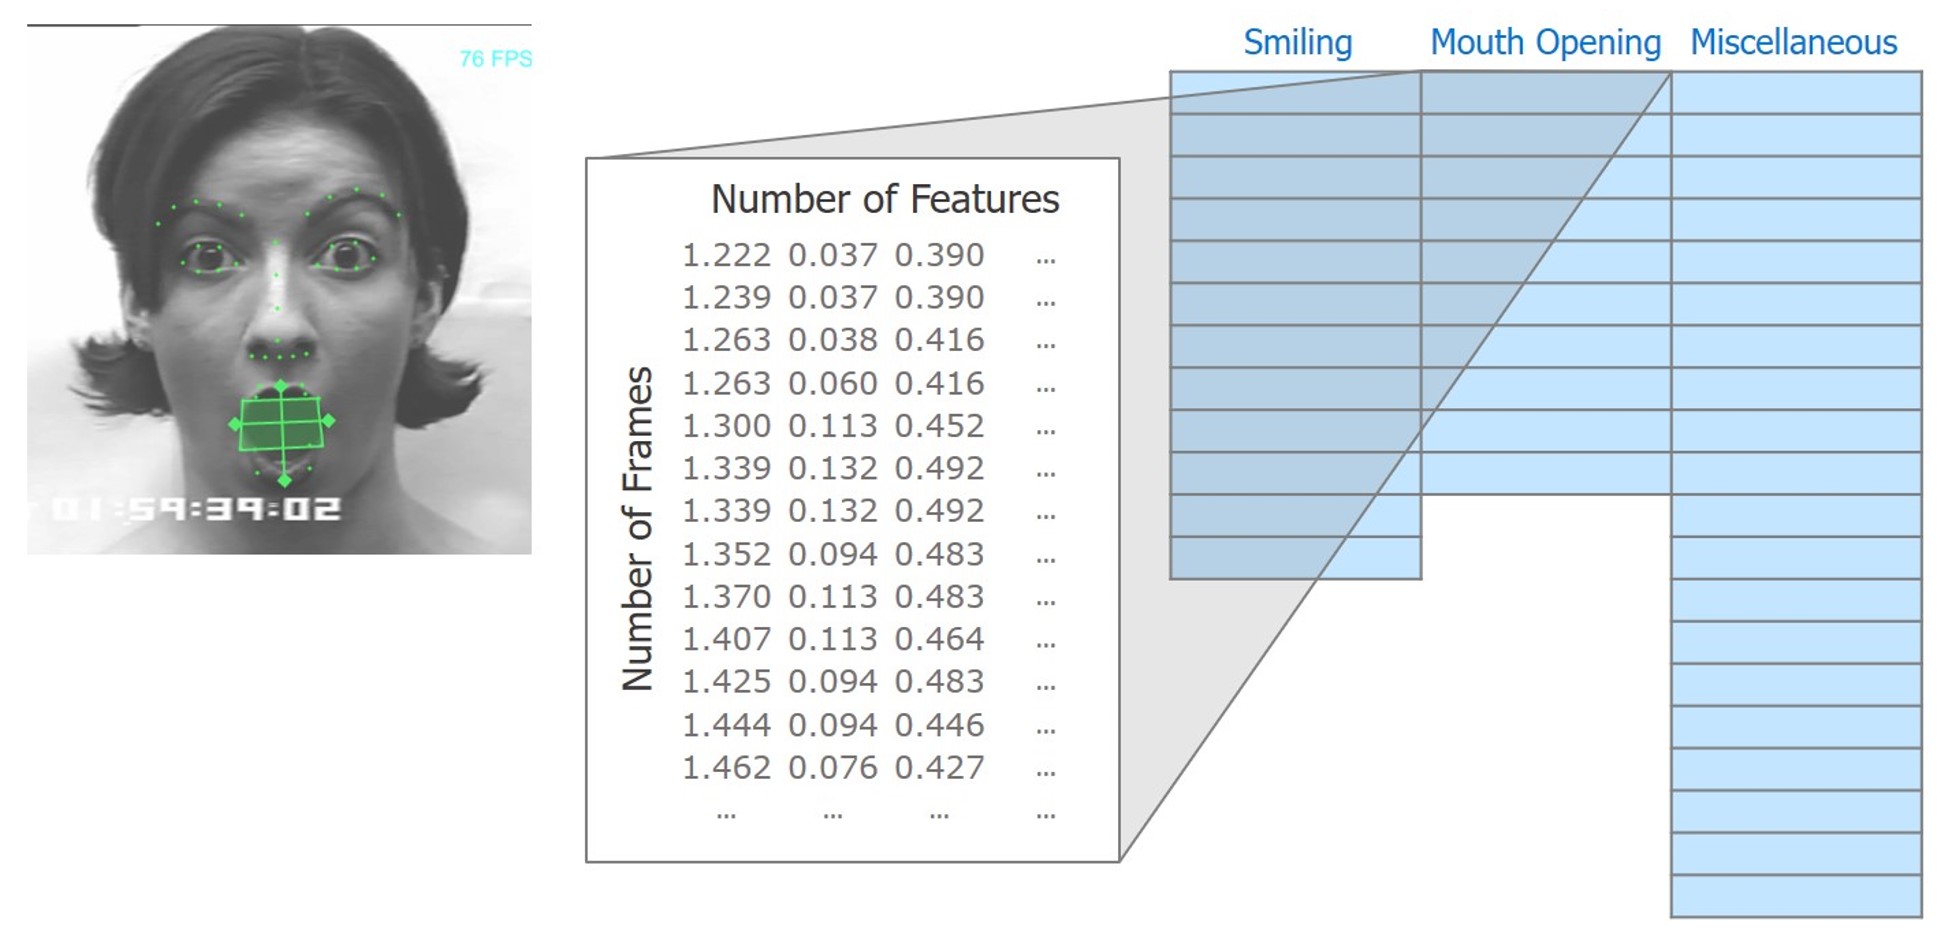Viewport: 1952px width, 944px height.
Task: Click the value 0.060 in the table
Action: pos(832,384)
